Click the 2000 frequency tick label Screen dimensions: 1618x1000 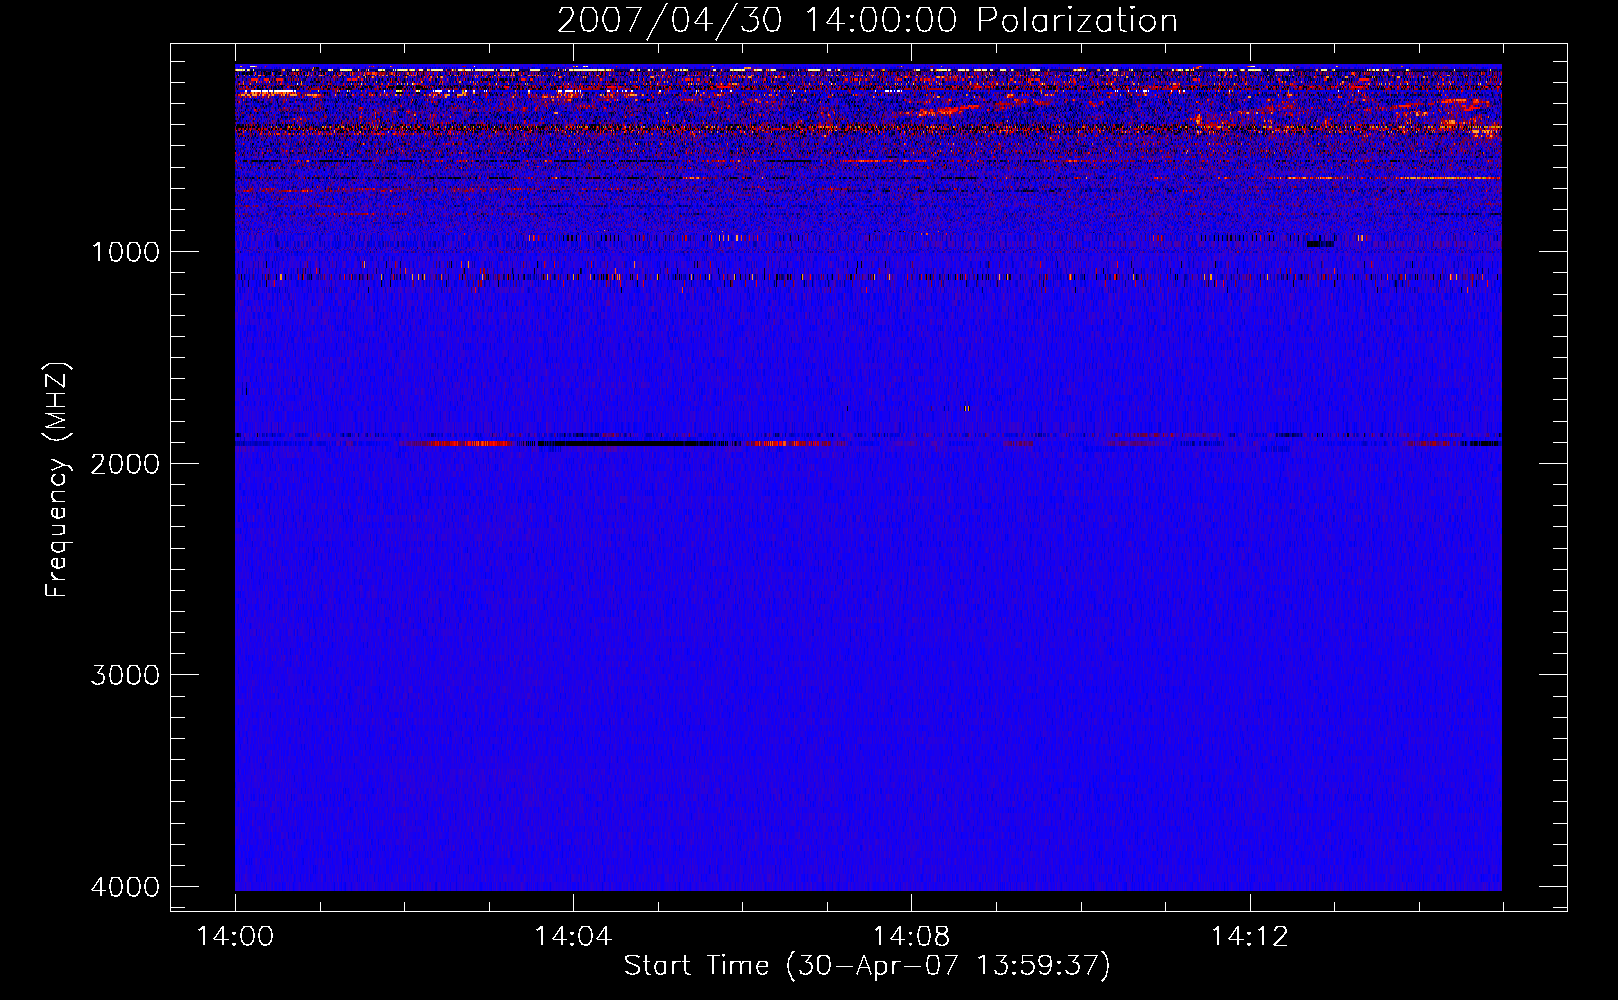click(125, 463)
